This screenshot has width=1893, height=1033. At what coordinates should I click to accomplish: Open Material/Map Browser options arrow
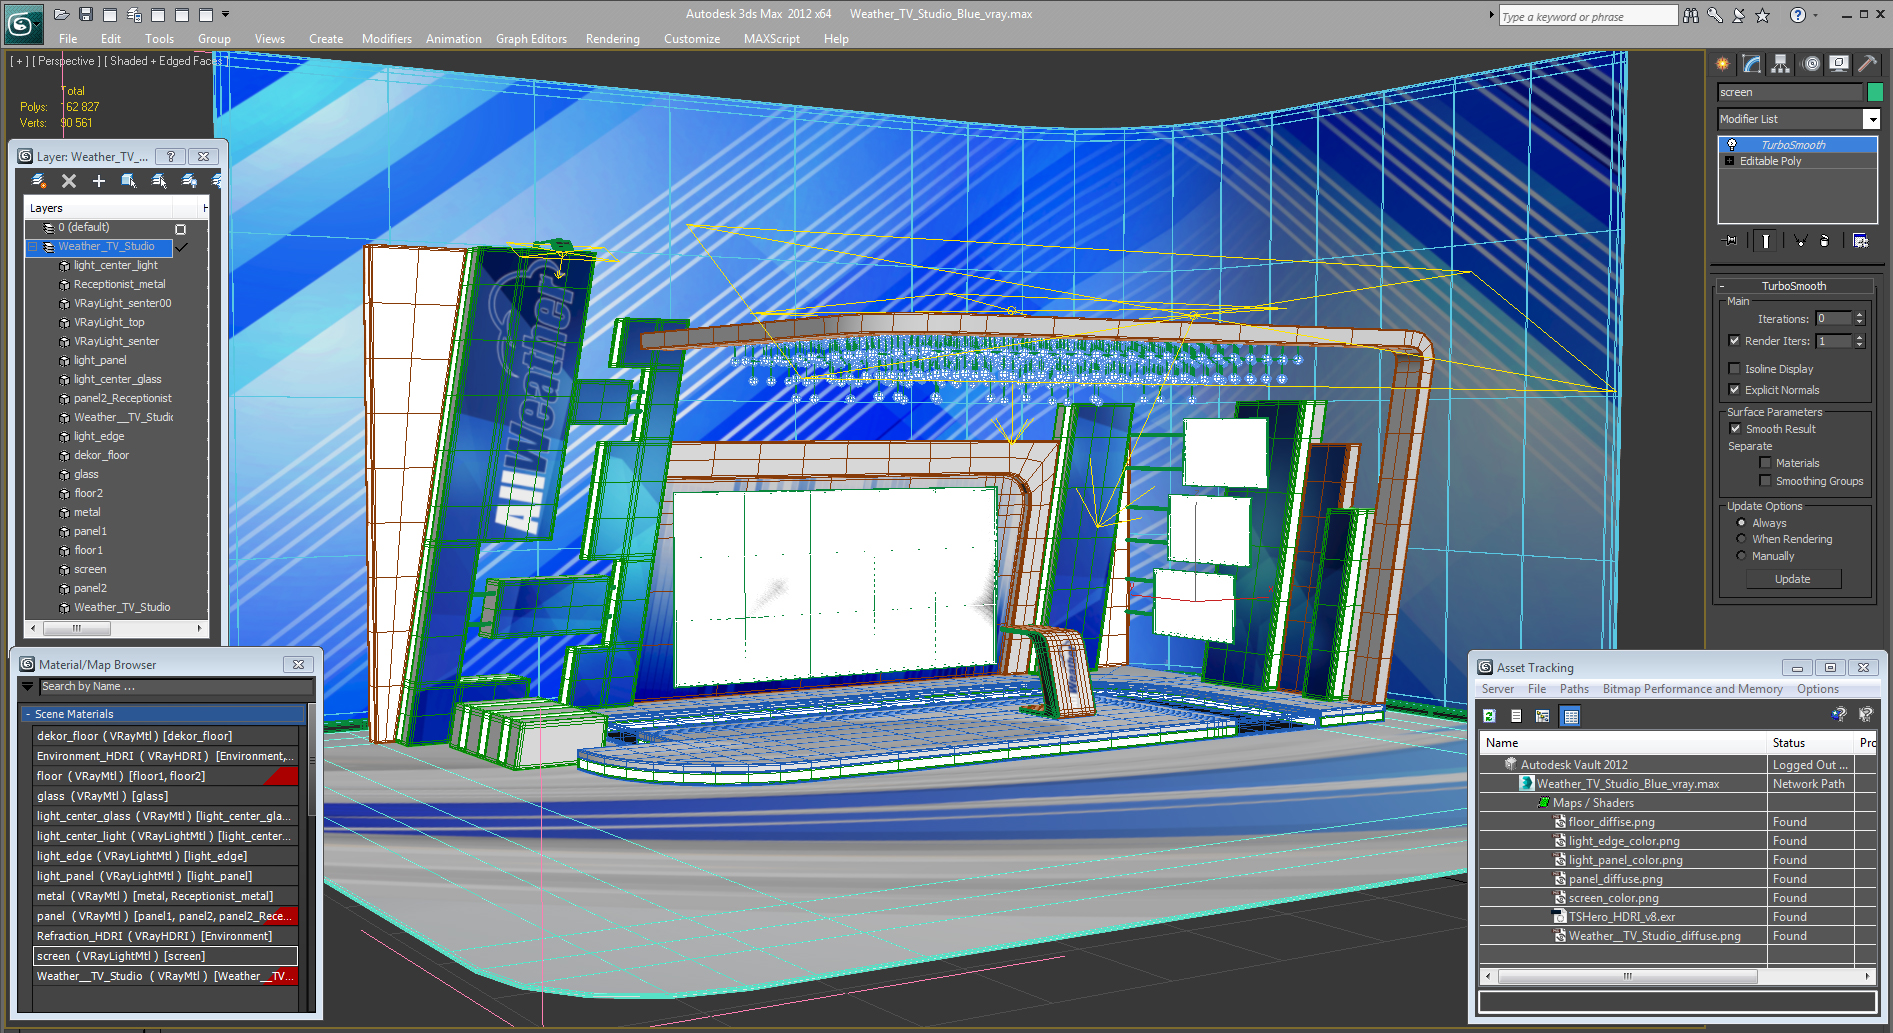tap(28, 687)
